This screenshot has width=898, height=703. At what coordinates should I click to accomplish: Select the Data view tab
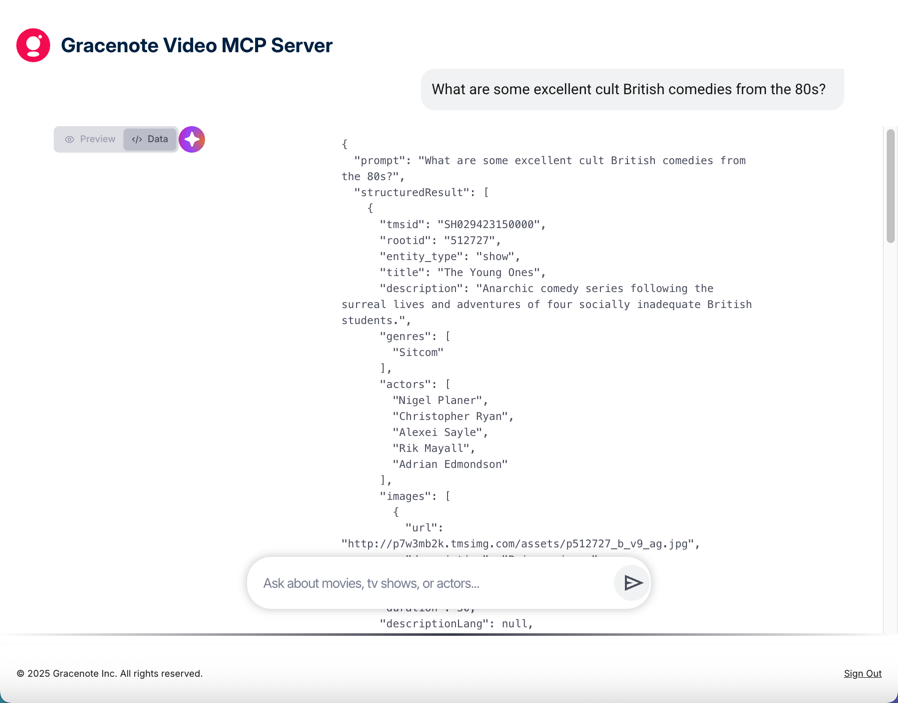[x=150, y=139]
